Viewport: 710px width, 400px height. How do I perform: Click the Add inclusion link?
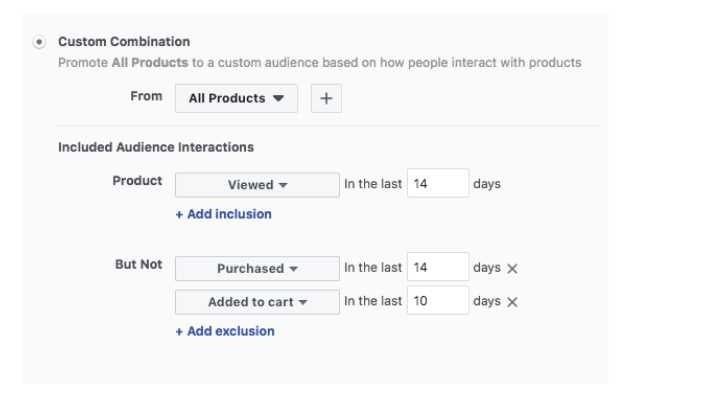tap(223, 214)
